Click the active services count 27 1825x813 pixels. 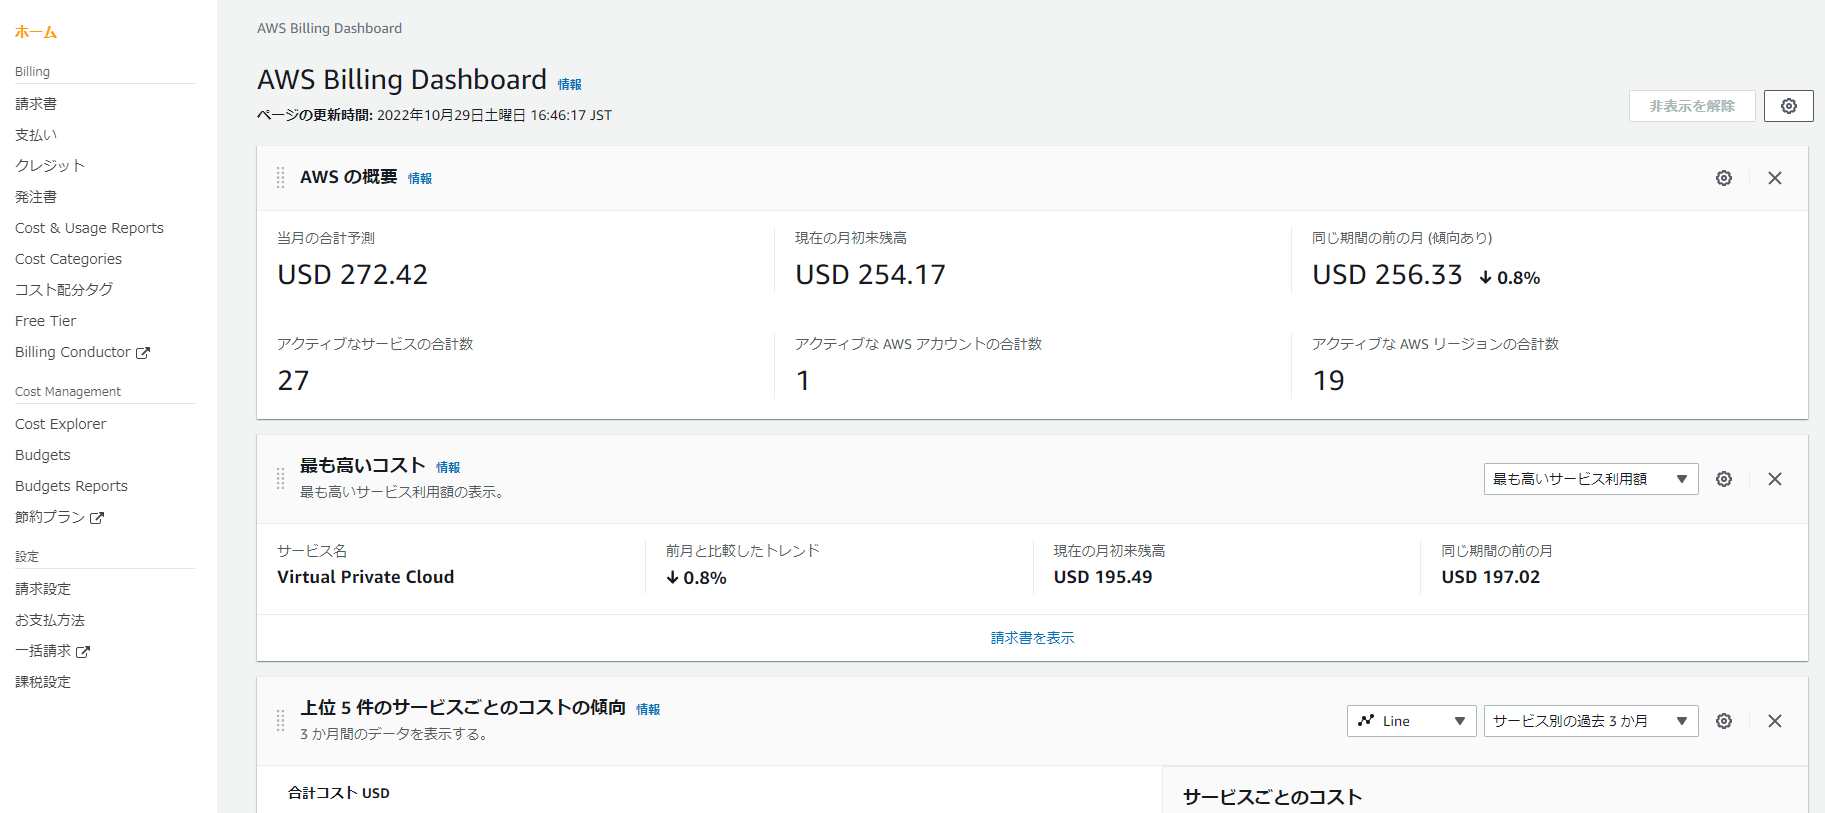pos(293,381)
